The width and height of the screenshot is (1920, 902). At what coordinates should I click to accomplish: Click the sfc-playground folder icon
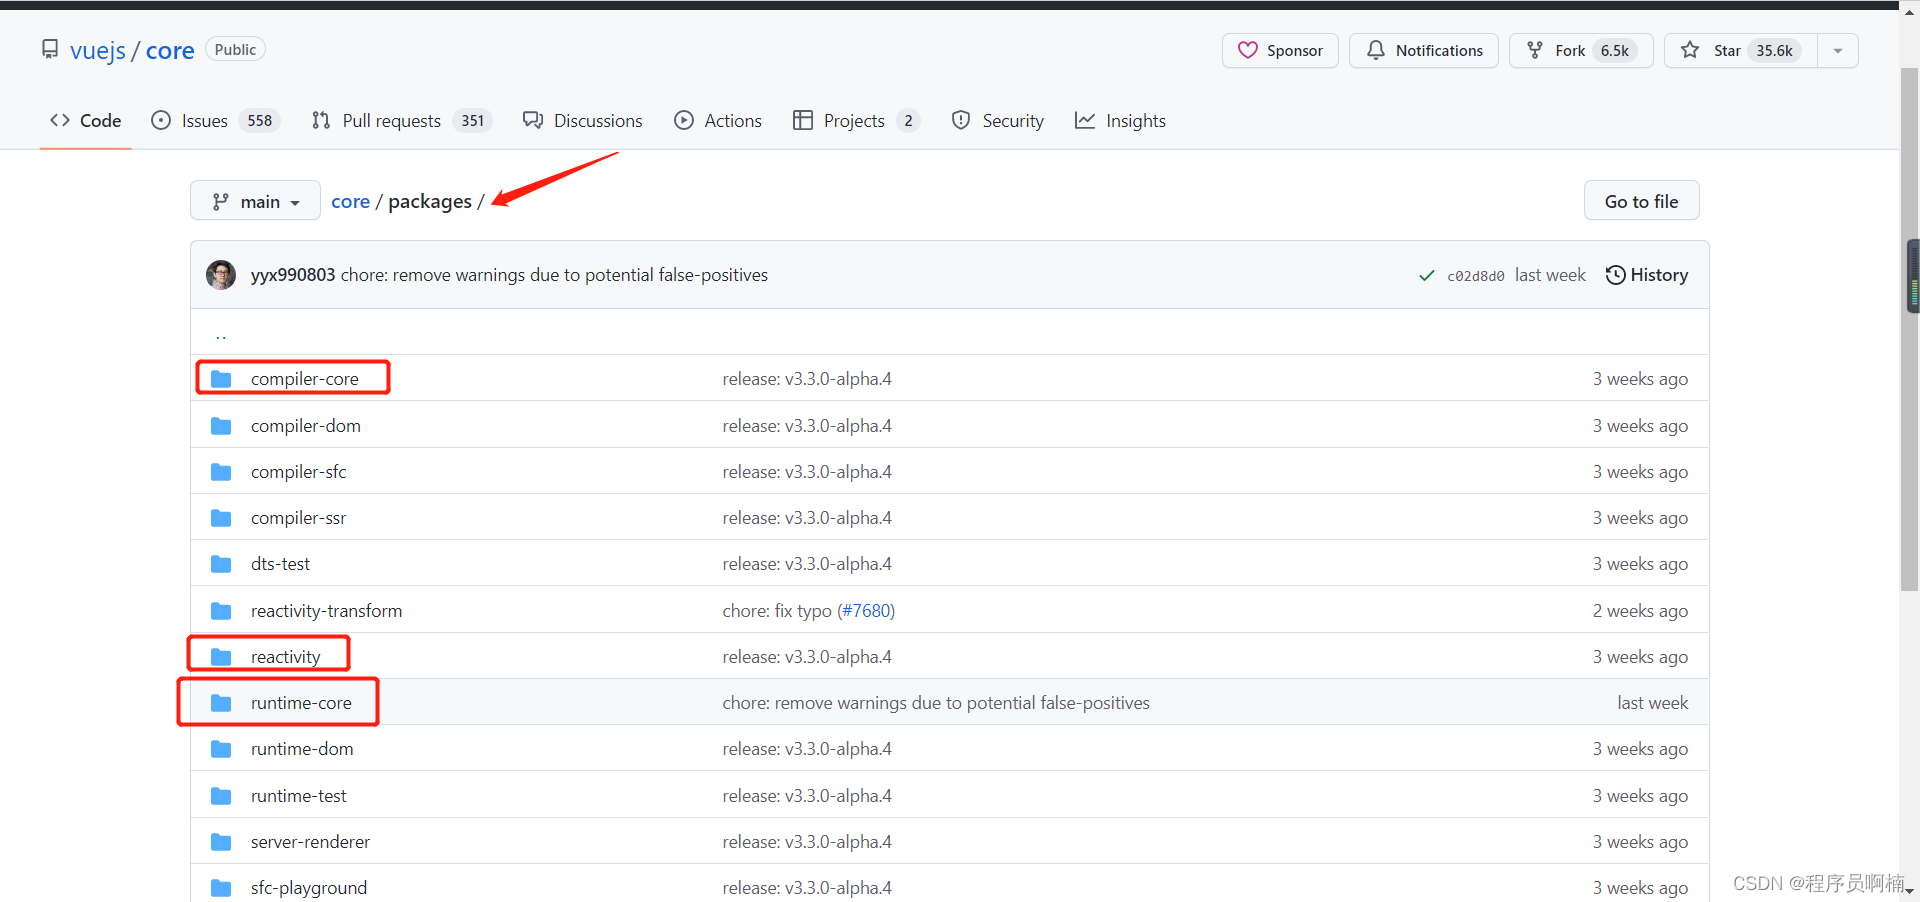[221, 888]
